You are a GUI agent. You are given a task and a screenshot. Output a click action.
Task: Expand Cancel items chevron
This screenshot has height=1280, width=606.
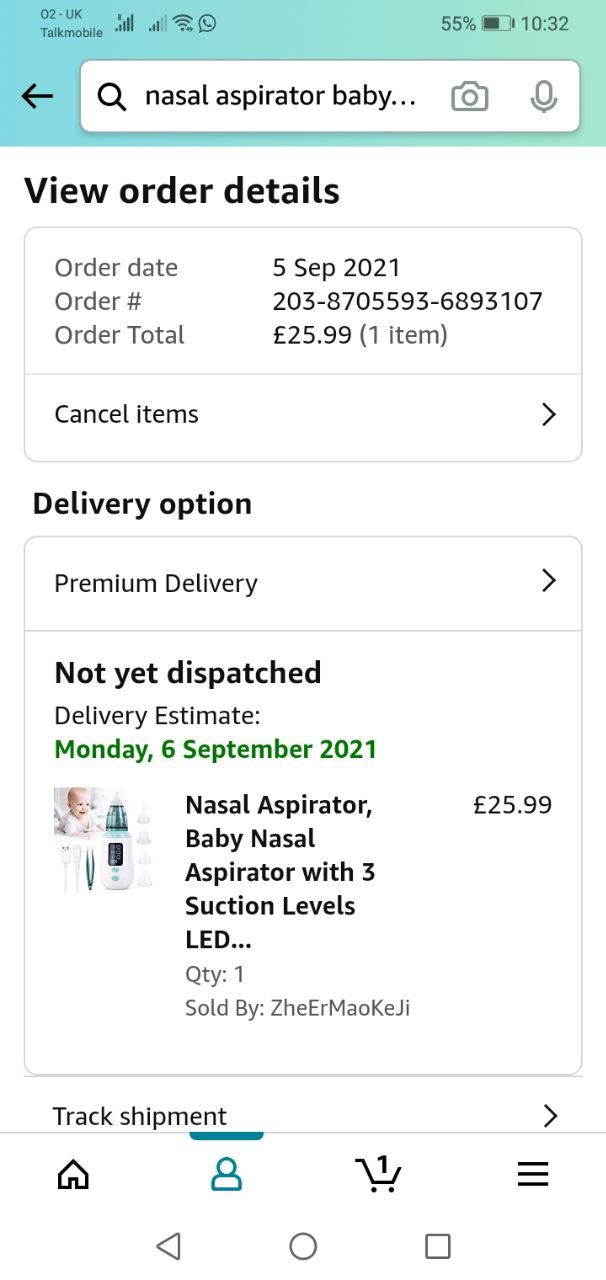pyautogui.click(x=548, y=414)
